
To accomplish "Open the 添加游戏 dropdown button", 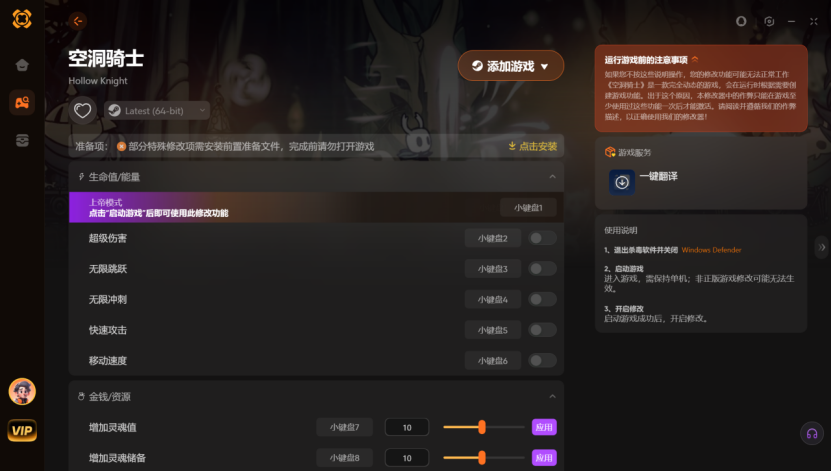I will [511, 66].
